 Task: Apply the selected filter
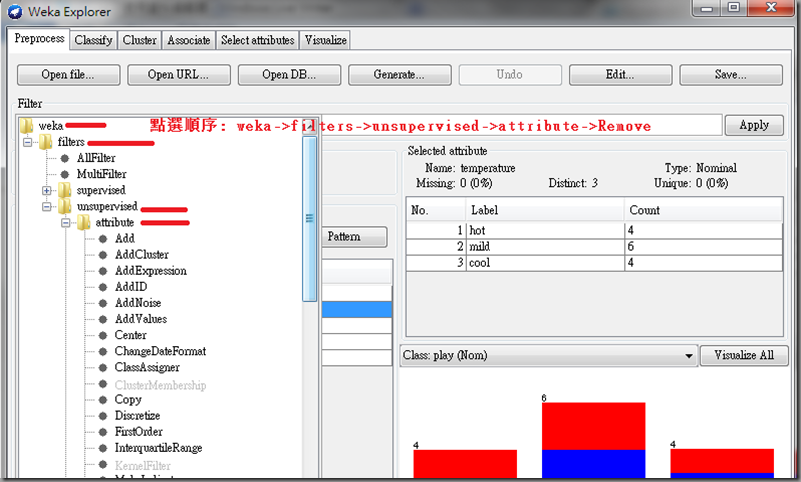click(754, 125)
